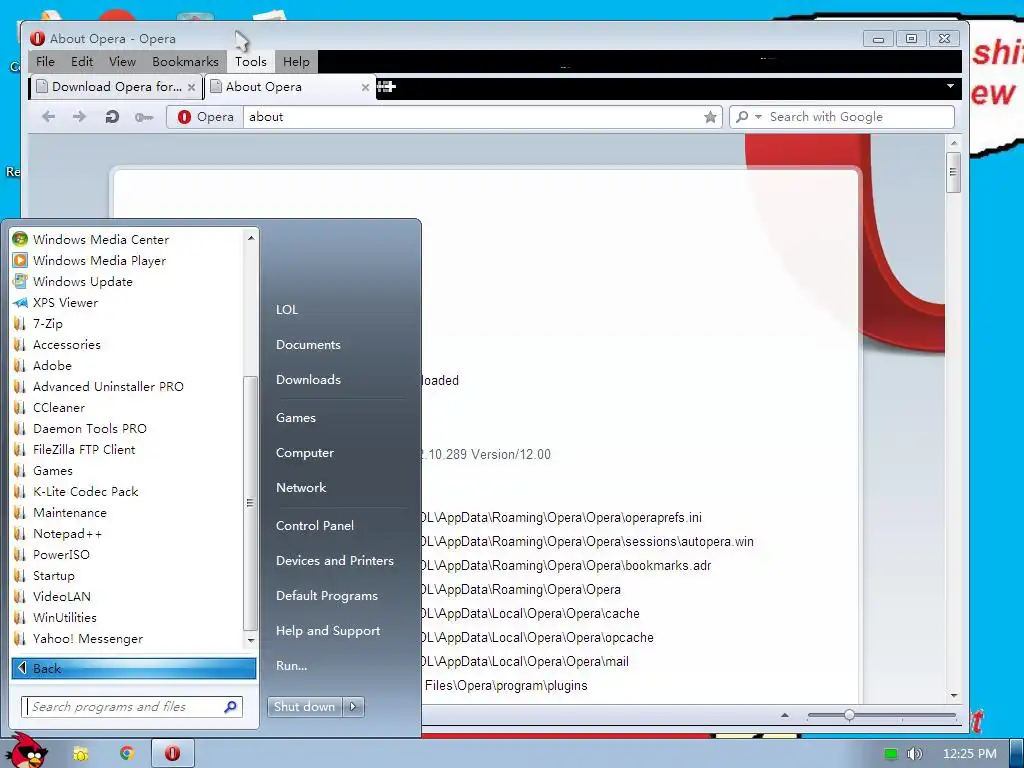
Task: Open Help and Support
Action: point(328,631)
